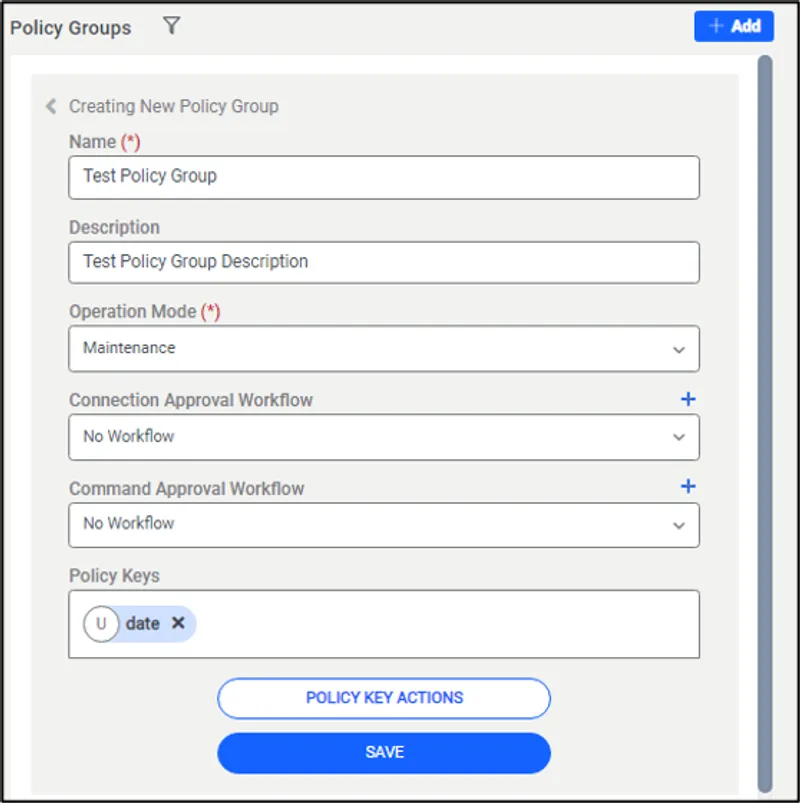Image resolution: width=800 pixels, height=803 pixels.
Task: Click inside the Name text field
Action: point(384,177)
